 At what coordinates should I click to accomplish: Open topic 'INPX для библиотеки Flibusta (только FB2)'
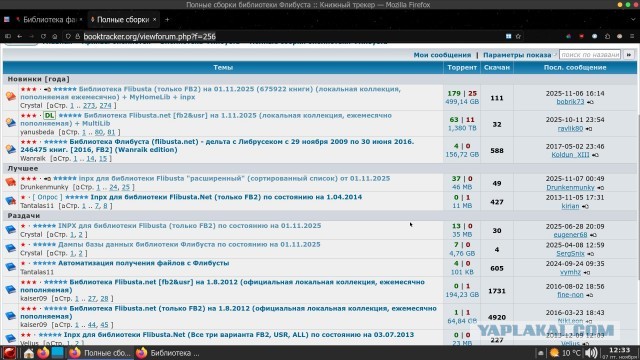click(x=189, y=225)
